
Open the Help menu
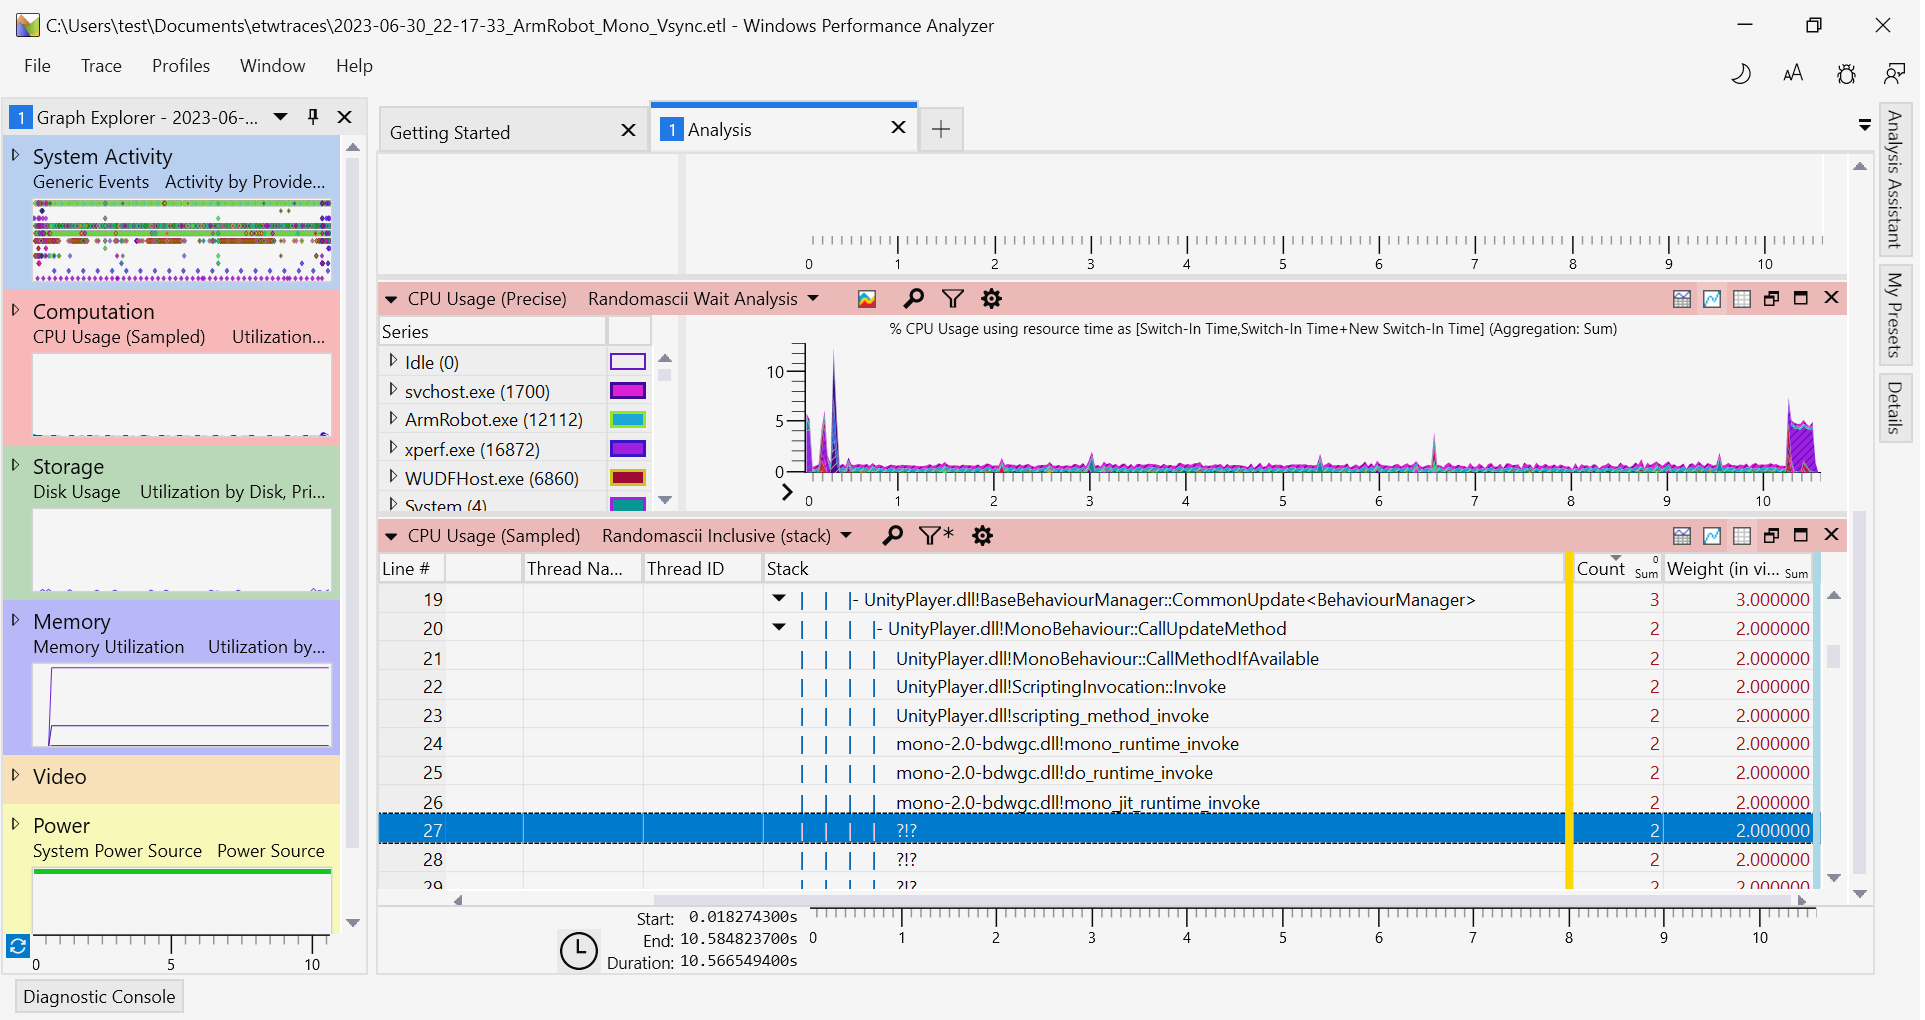pos(354,66)
